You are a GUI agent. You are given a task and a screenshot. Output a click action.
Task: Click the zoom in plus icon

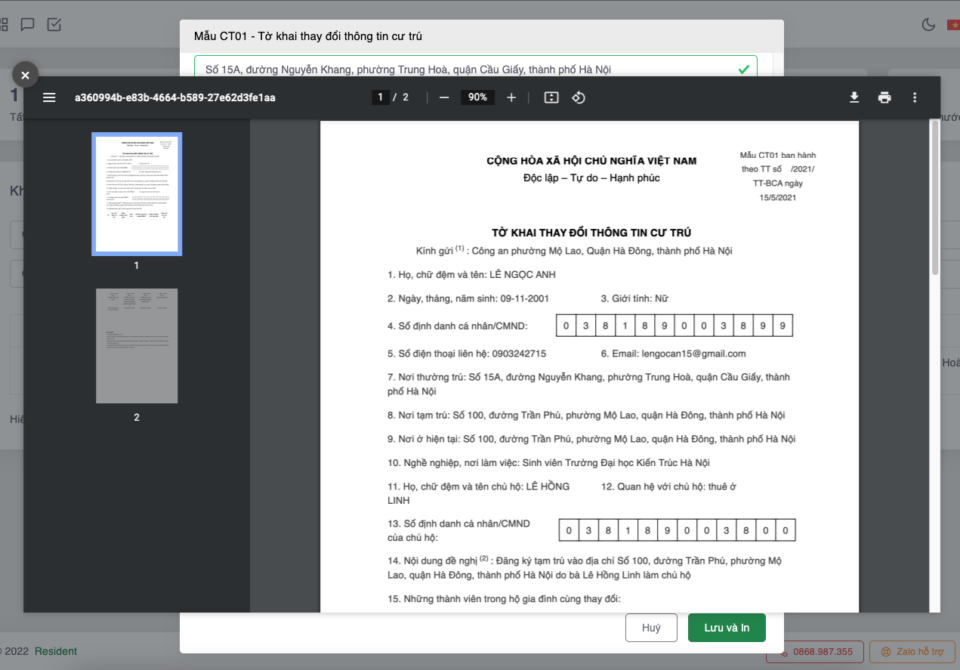click(511, 97)
